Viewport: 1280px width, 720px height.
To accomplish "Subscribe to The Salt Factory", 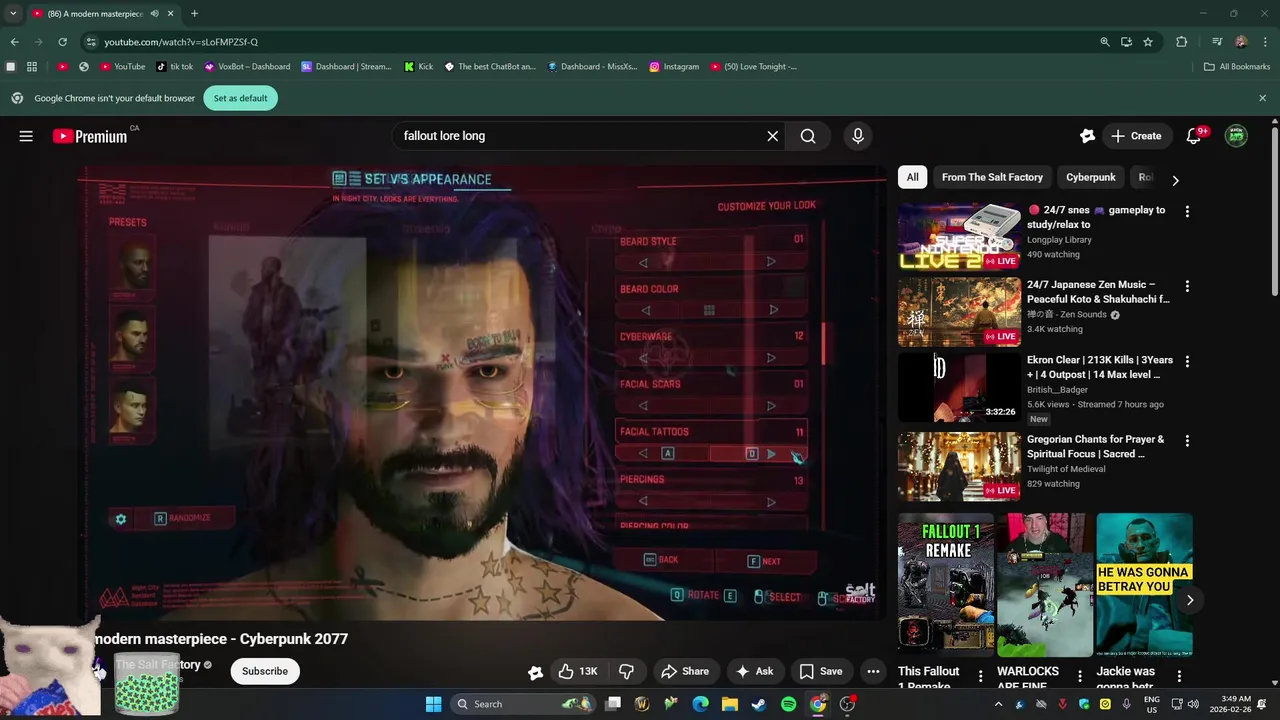I will click(265, 671).
